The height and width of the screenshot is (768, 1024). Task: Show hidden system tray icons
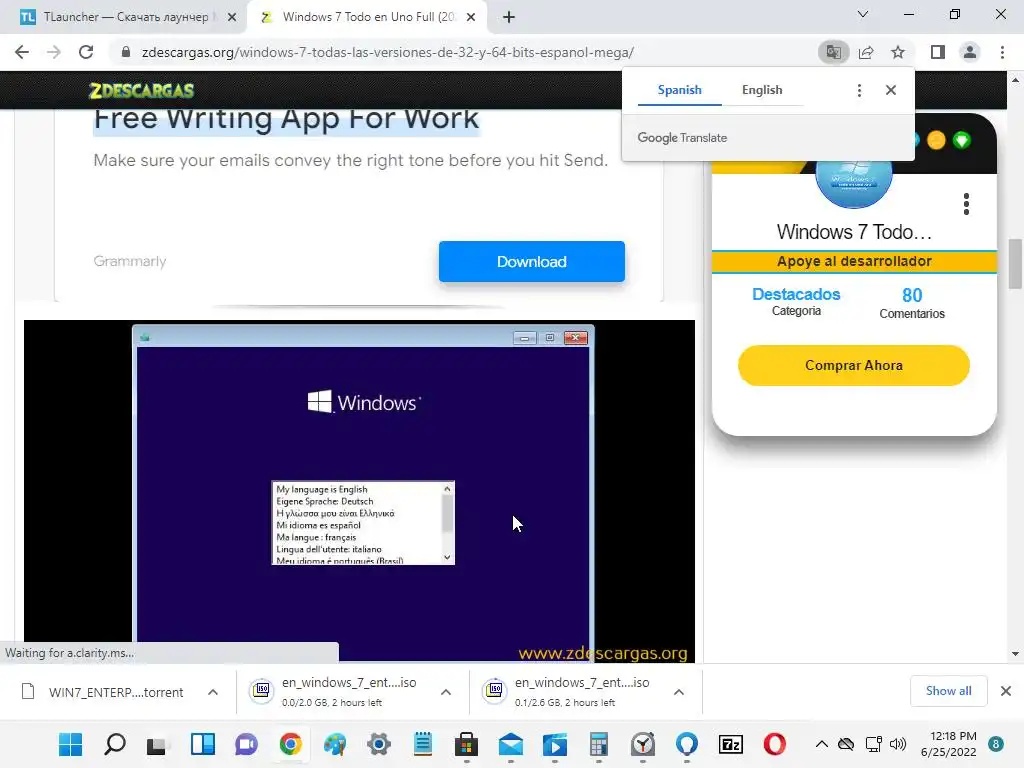[x=822, y=744]
